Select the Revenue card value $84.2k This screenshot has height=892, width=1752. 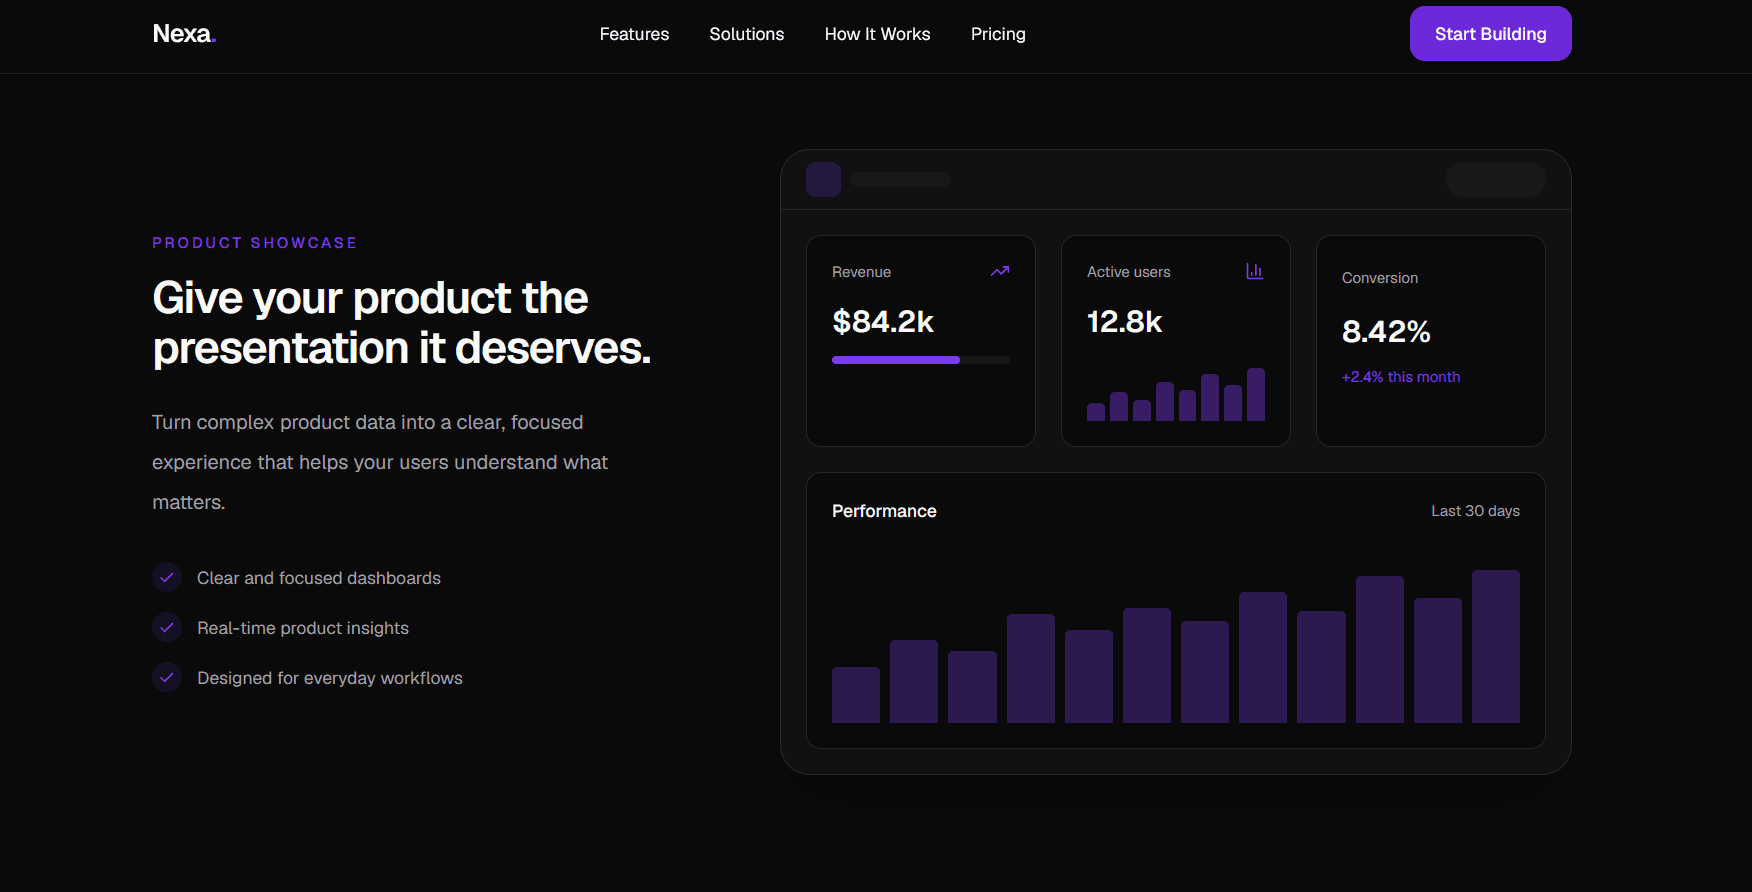coord(883,322)
